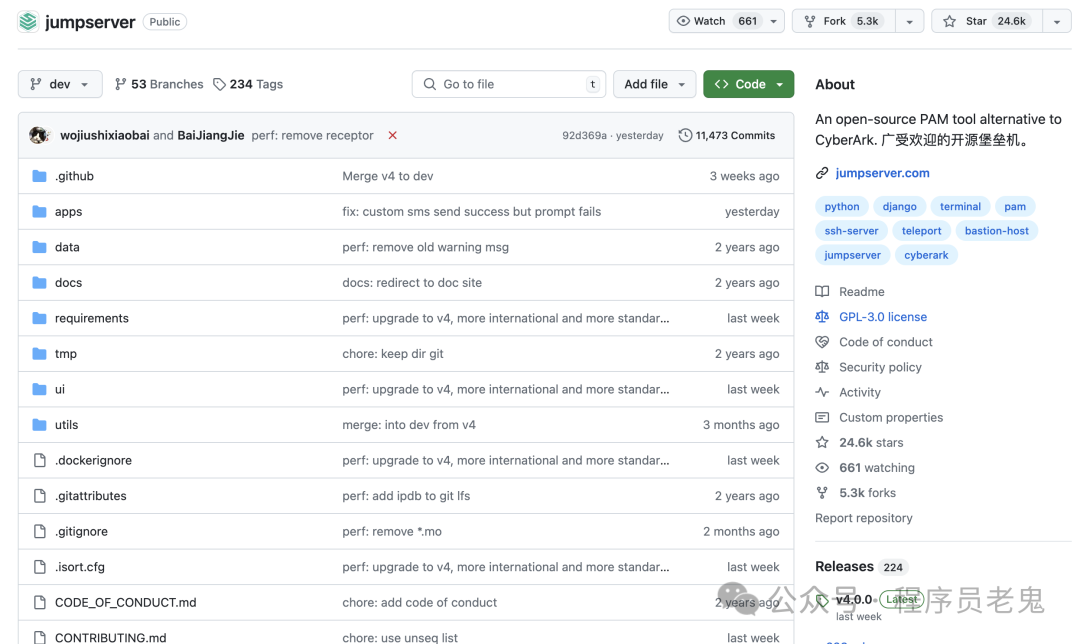This screenshot has width=1080, height=644.
Task: View 53 Branches list
Action: 159,84
